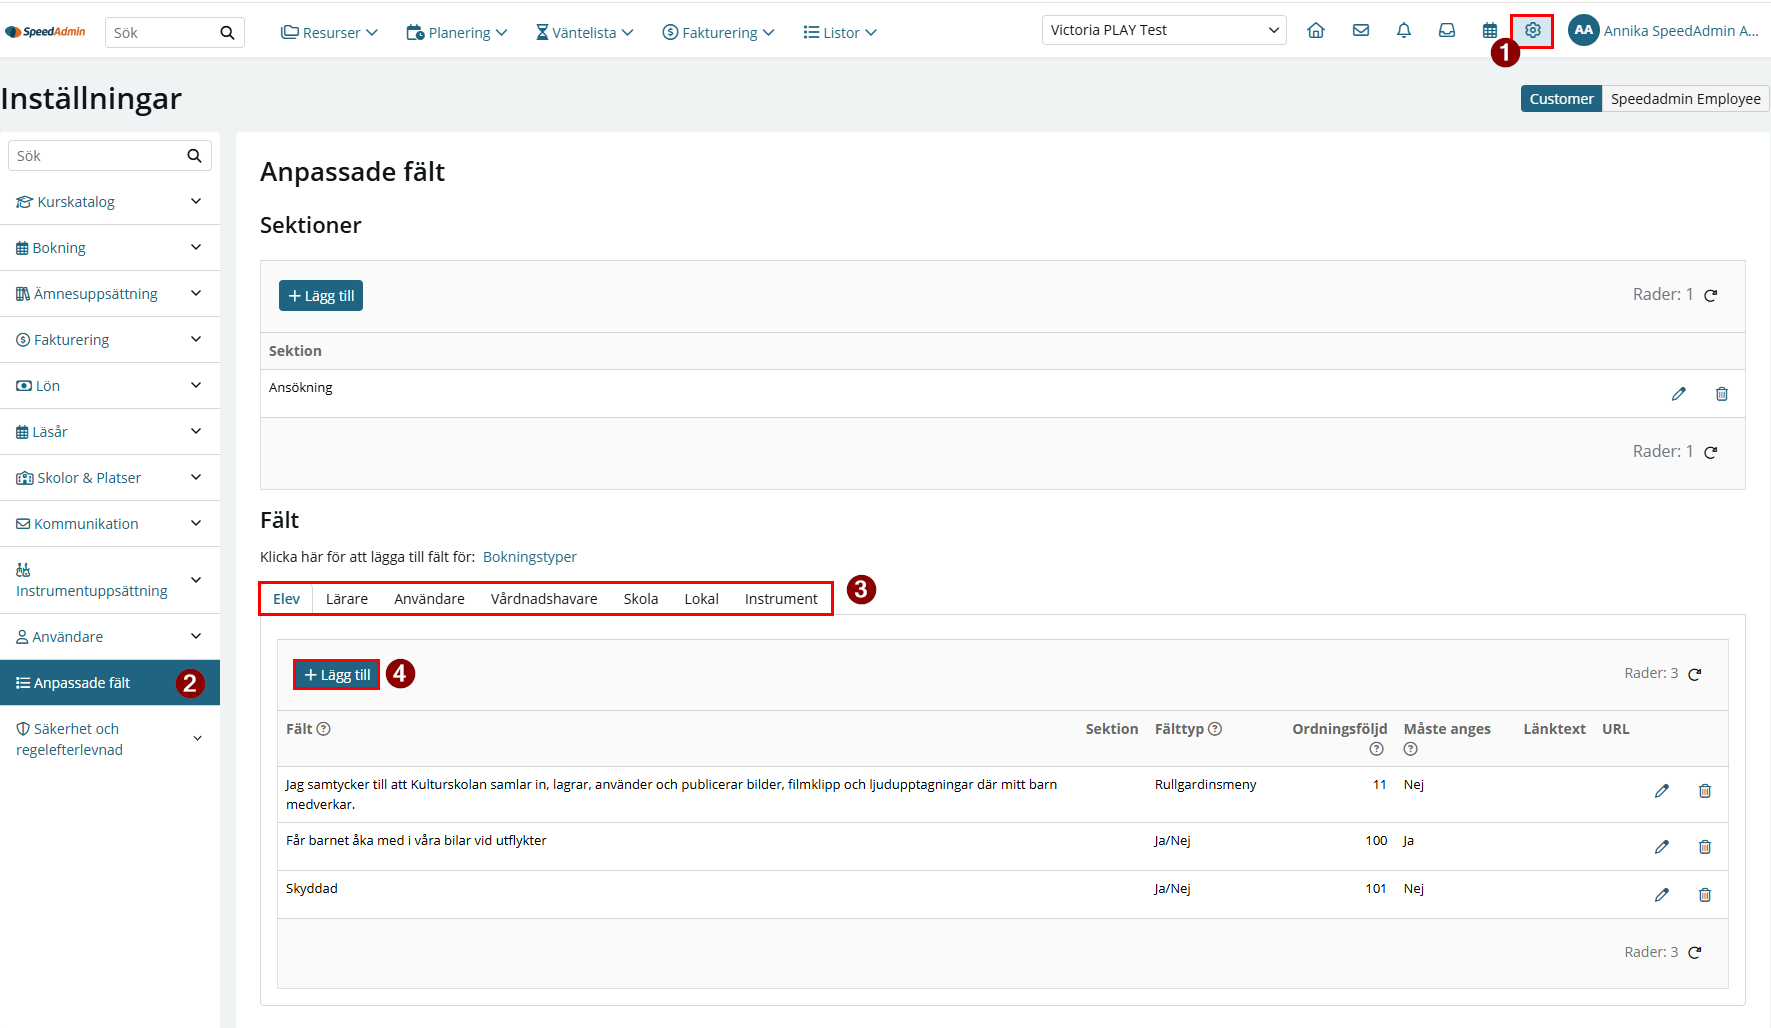
Task: Open the settings gear icon
Action: 1533,31
